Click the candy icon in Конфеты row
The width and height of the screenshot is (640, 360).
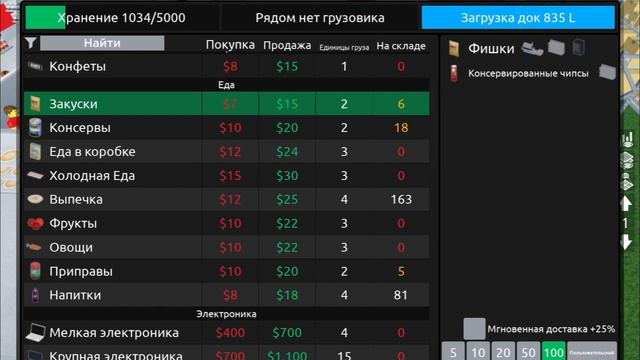pos(35,66)
